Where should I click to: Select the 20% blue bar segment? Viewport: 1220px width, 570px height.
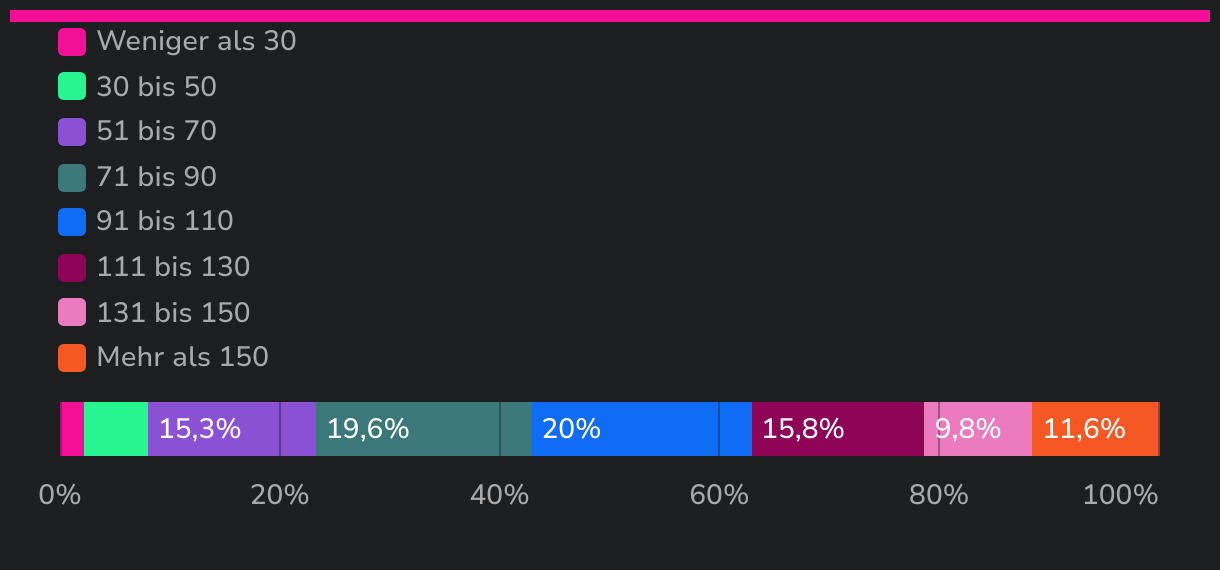642,429
